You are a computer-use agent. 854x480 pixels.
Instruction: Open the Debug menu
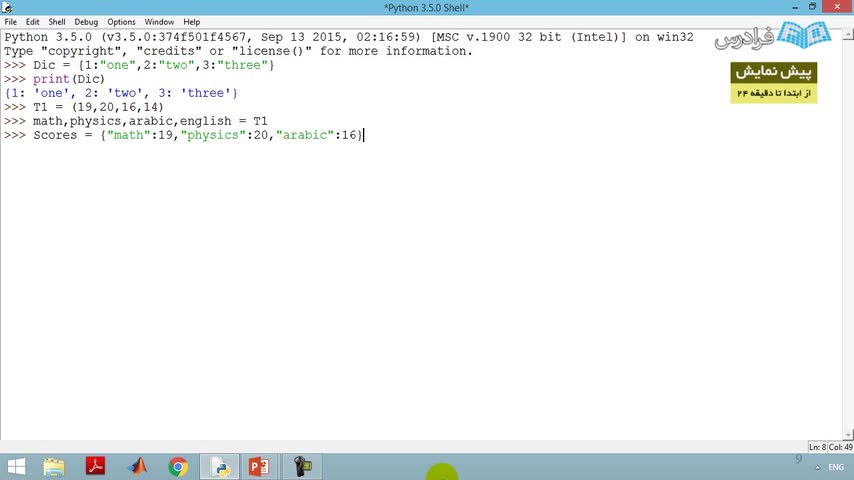click(x=86, y=22)
